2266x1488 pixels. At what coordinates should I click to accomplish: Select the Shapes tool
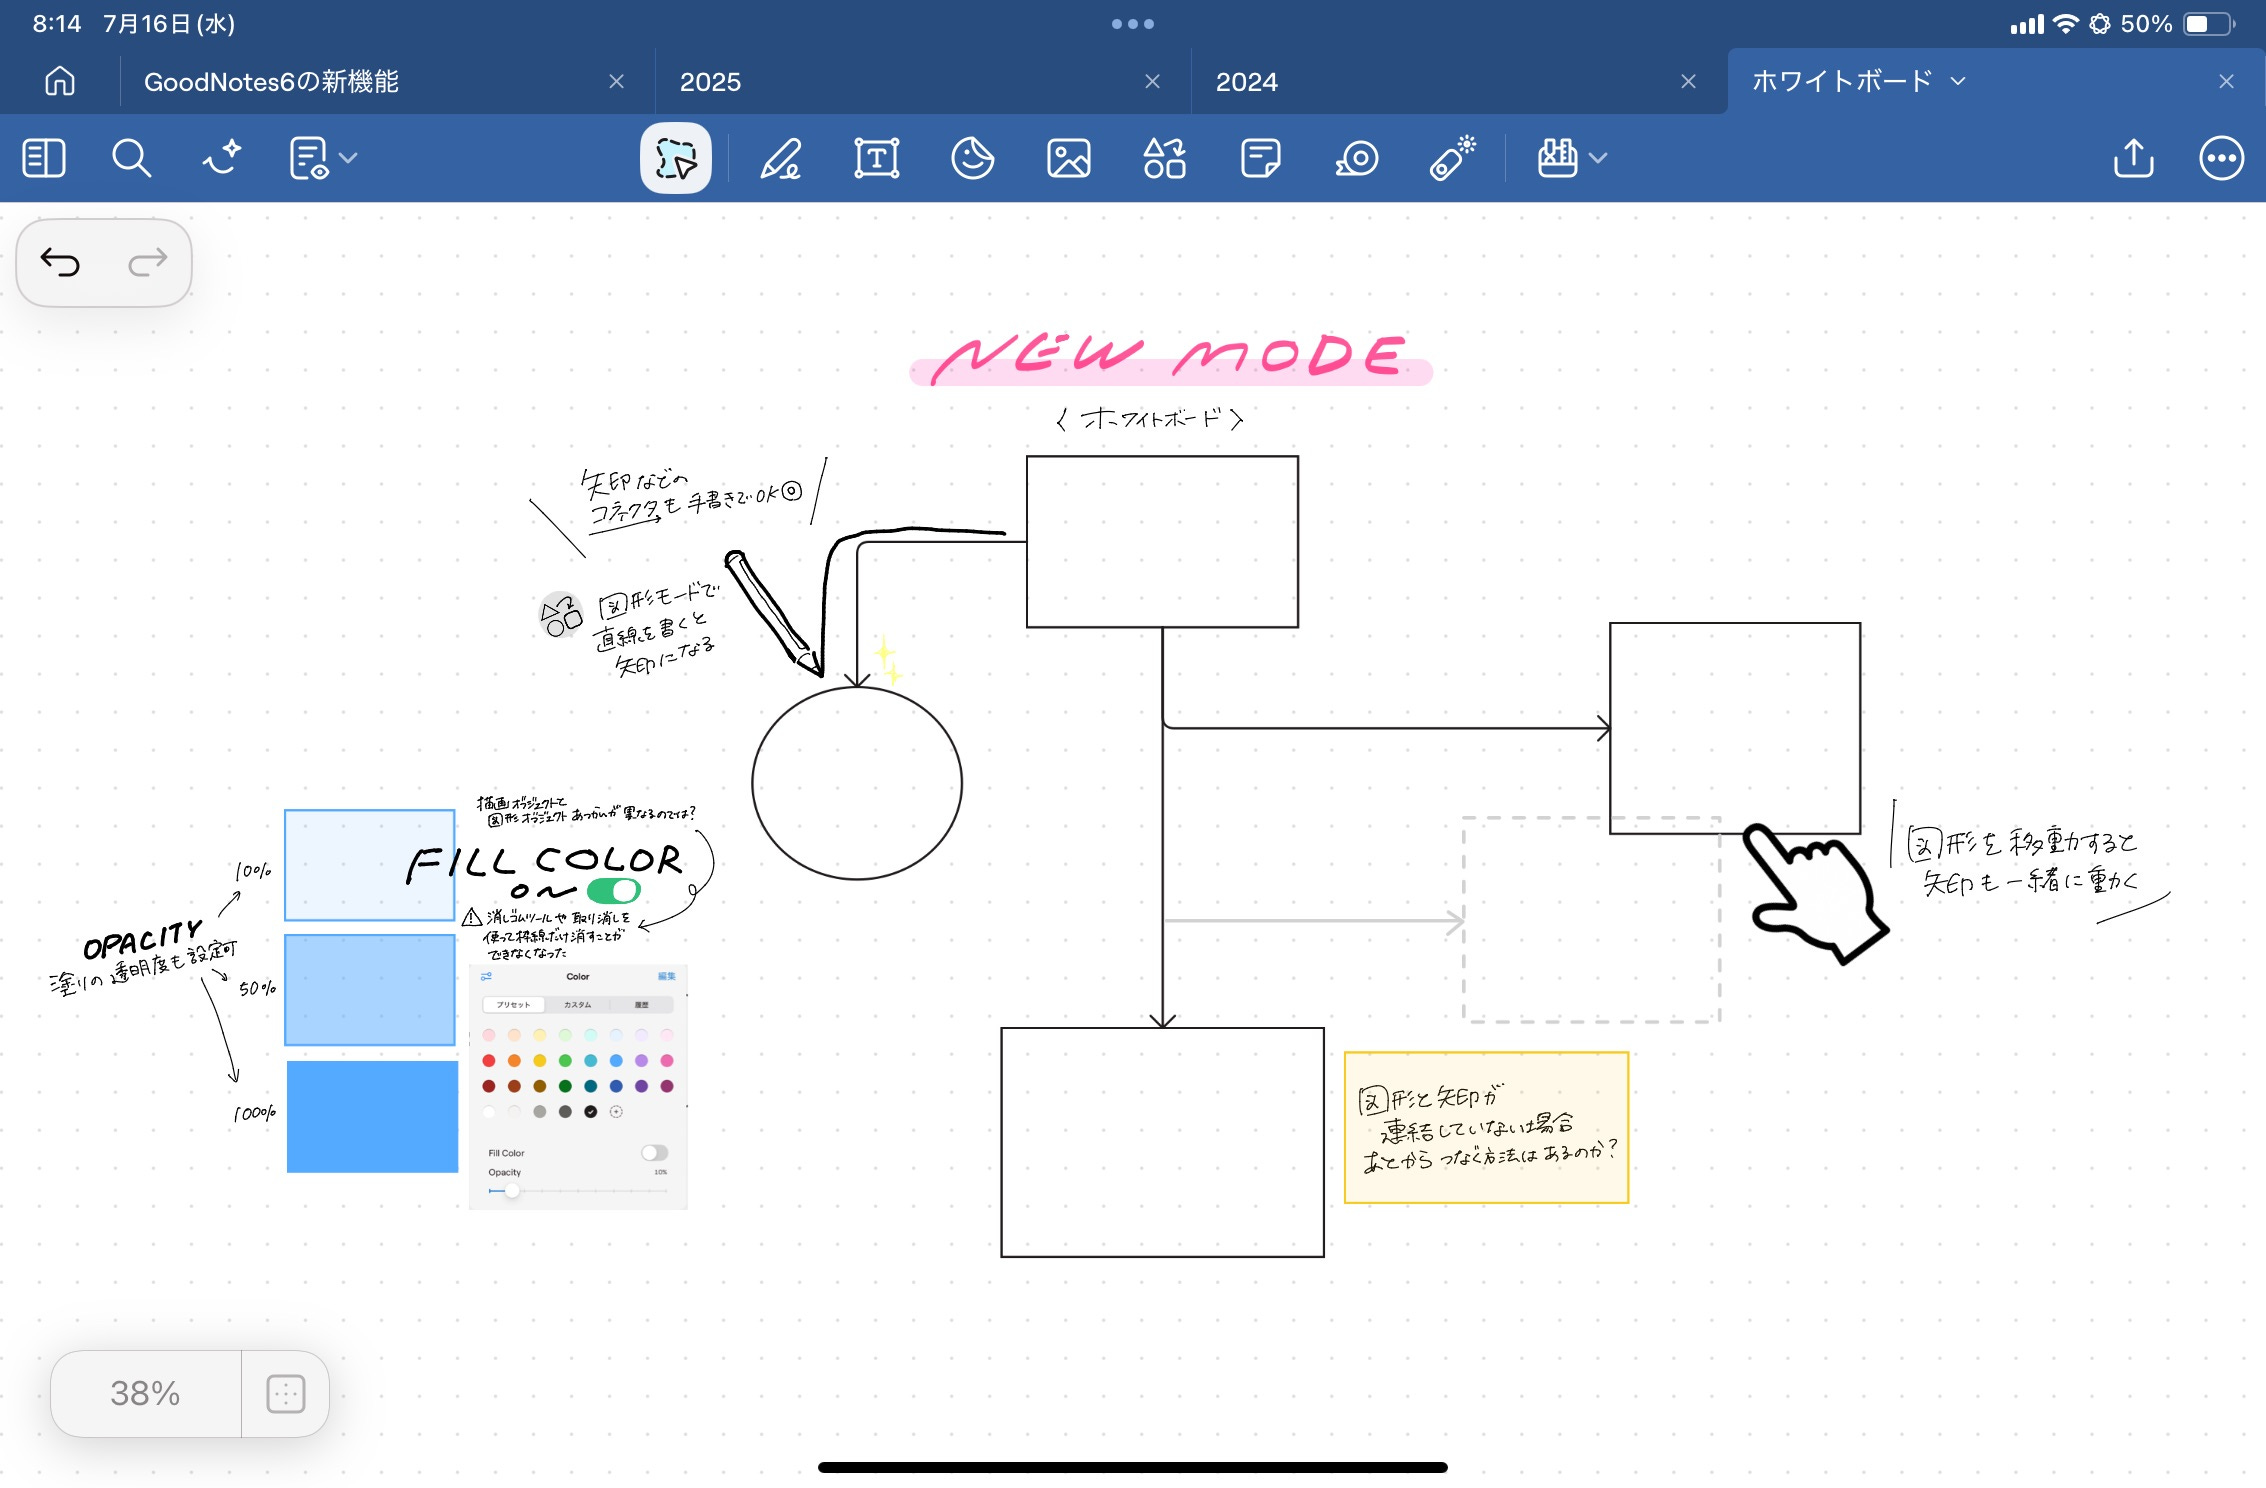1164,158
